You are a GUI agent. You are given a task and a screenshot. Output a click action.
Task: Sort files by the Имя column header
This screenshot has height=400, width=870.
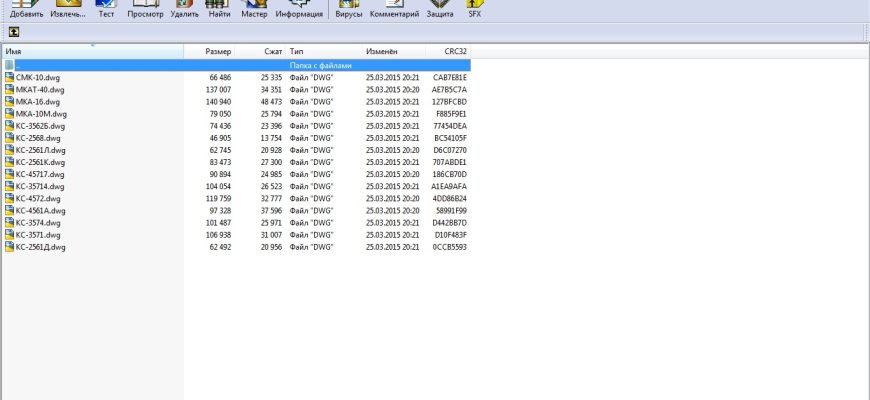[90, 51]
